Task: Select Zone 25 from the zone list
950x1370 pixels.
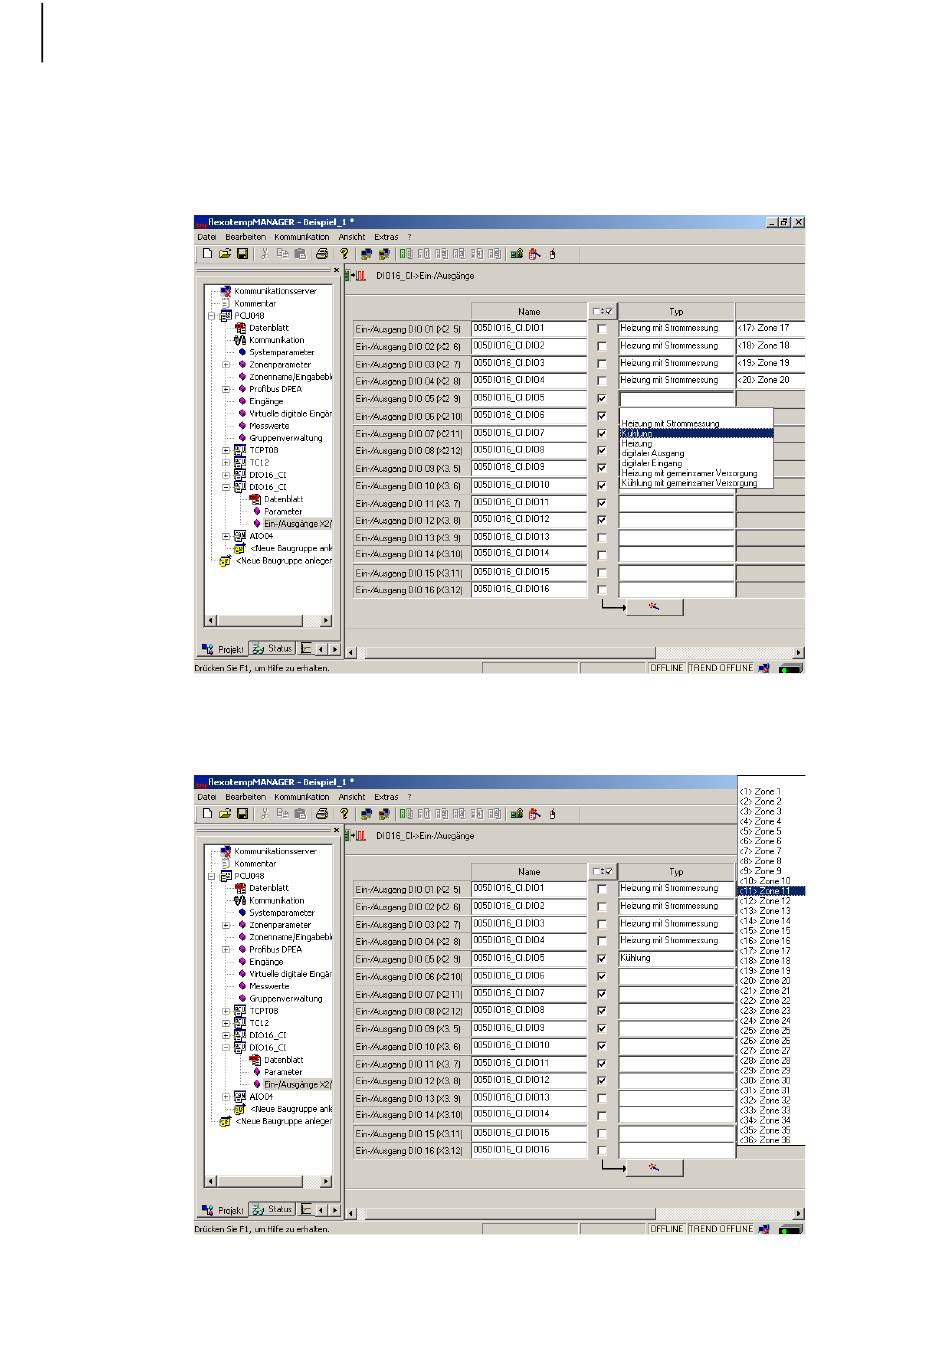Action: [771, 1031]
